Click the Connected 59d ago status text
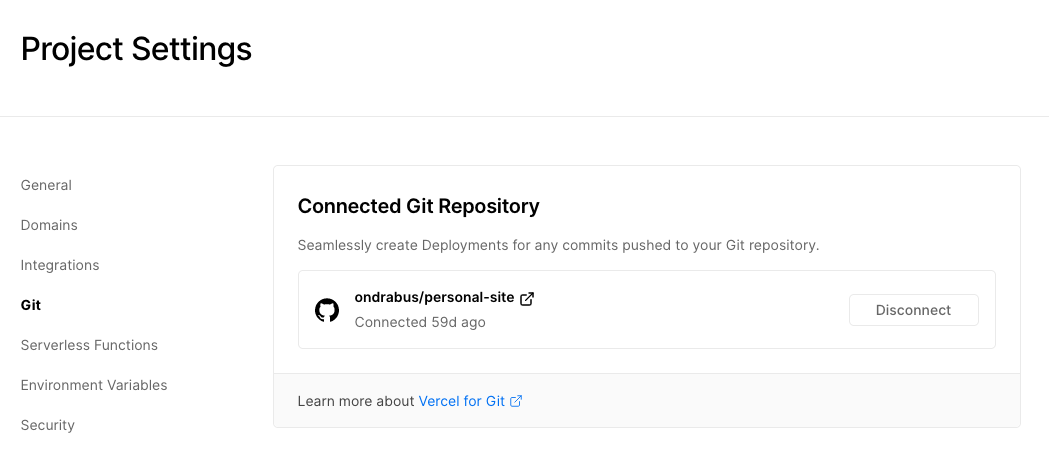This screenshot has height=451, width=1049. point(420,322)
